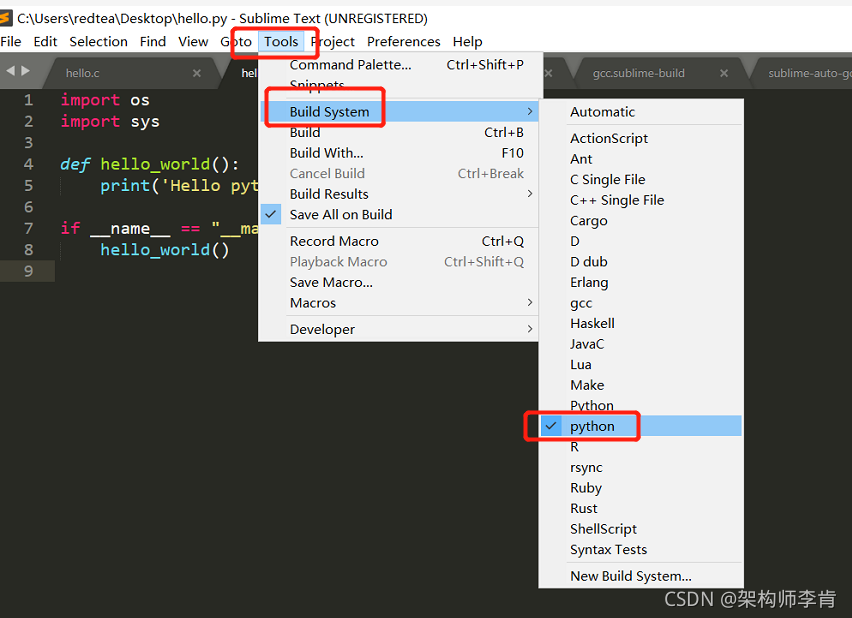Select D build system
Screen dimensions: 852x618
[x=641, y=241]
